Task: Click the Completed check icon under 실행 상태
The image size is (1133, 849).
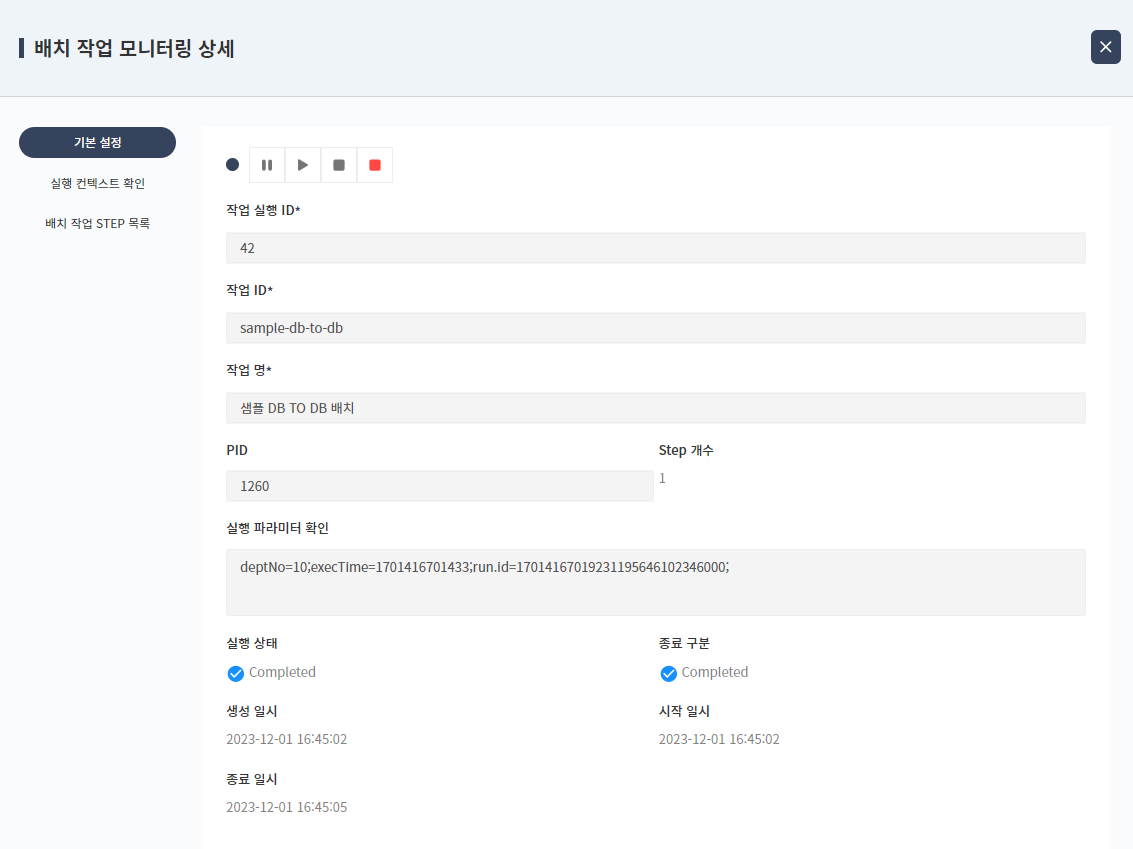Action: click(235, 673)
